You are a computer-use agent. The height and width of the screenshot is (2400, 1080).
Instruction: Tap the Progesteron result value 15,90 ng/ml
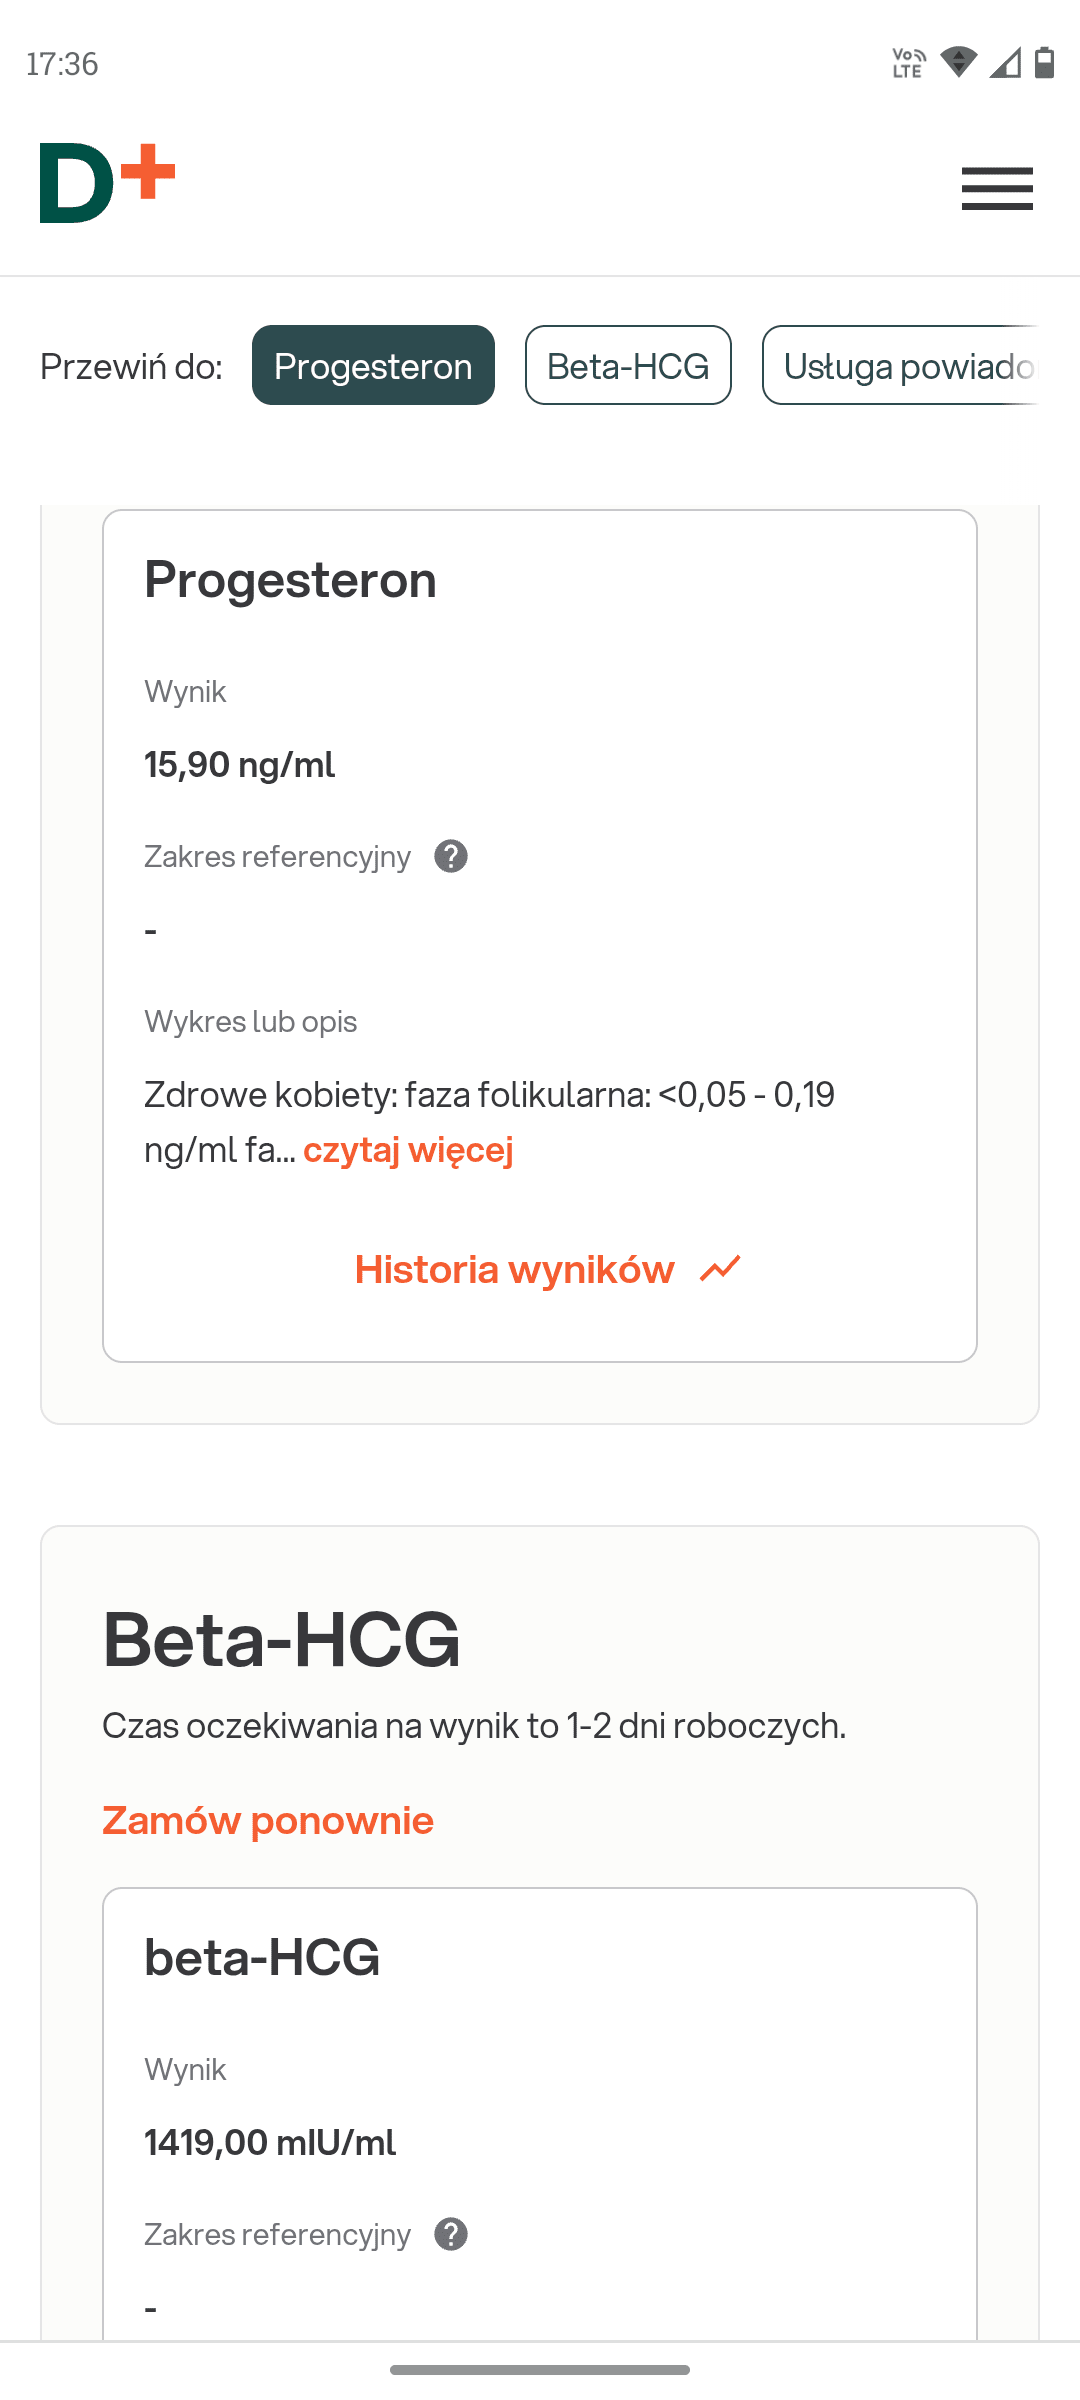(x=240, y=765)
